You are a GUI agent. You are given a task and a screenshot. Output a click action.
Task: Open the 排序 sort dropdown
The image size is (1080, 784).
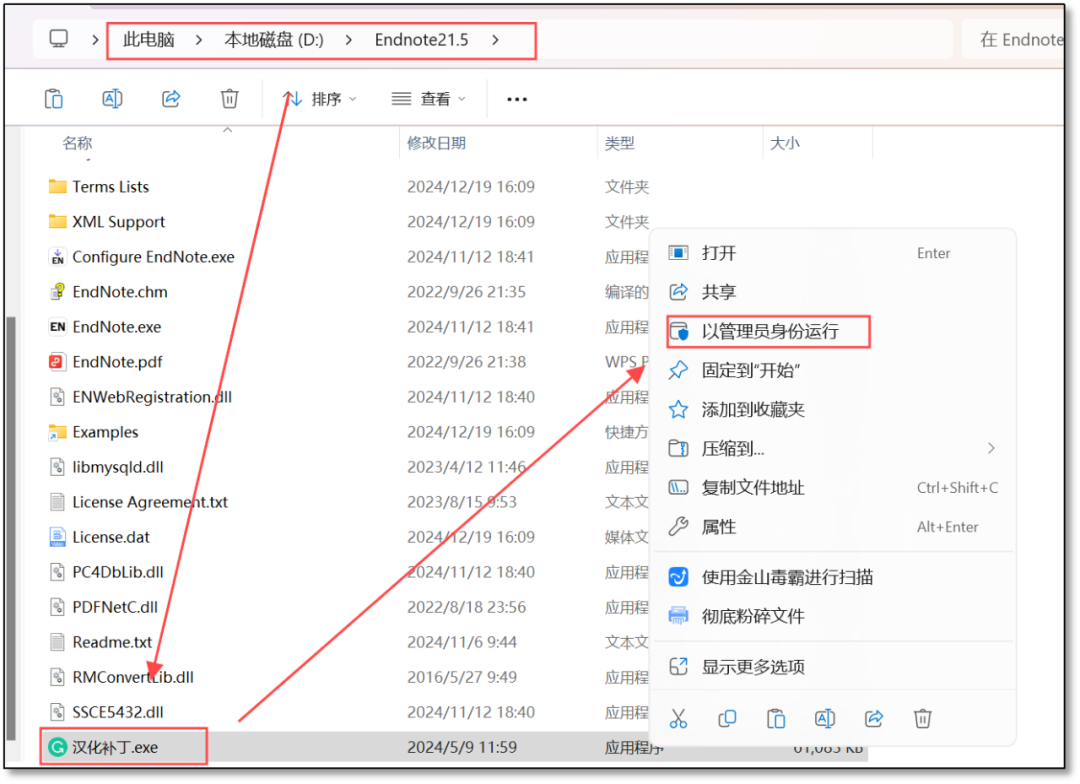click(x=320, y=99)
